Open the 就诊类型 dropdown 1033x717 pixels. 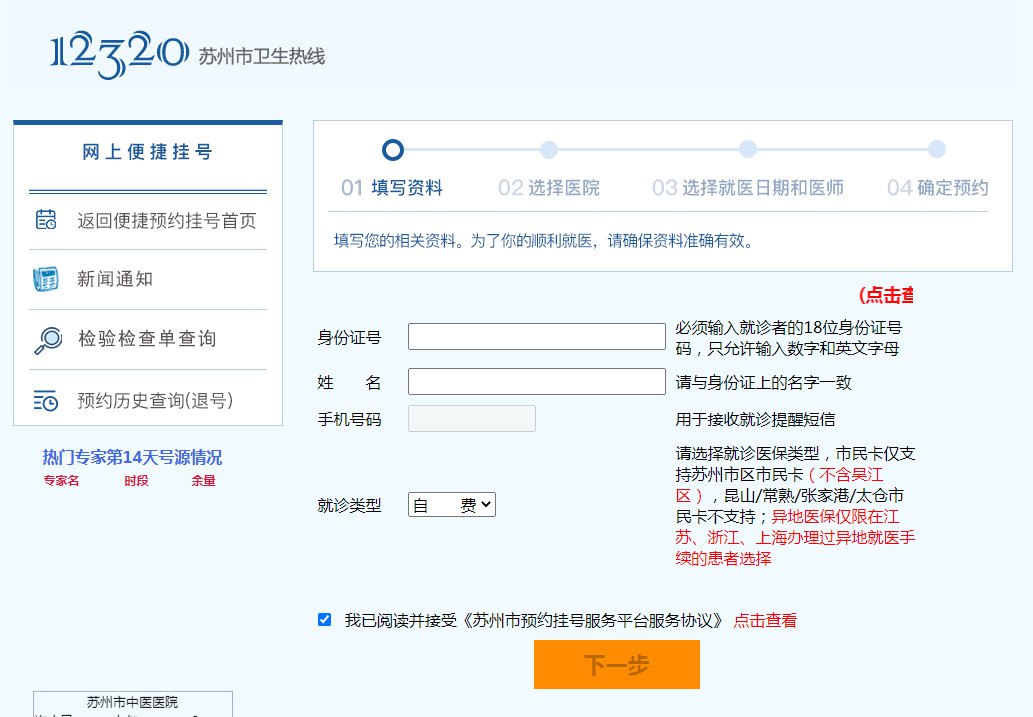452,505
